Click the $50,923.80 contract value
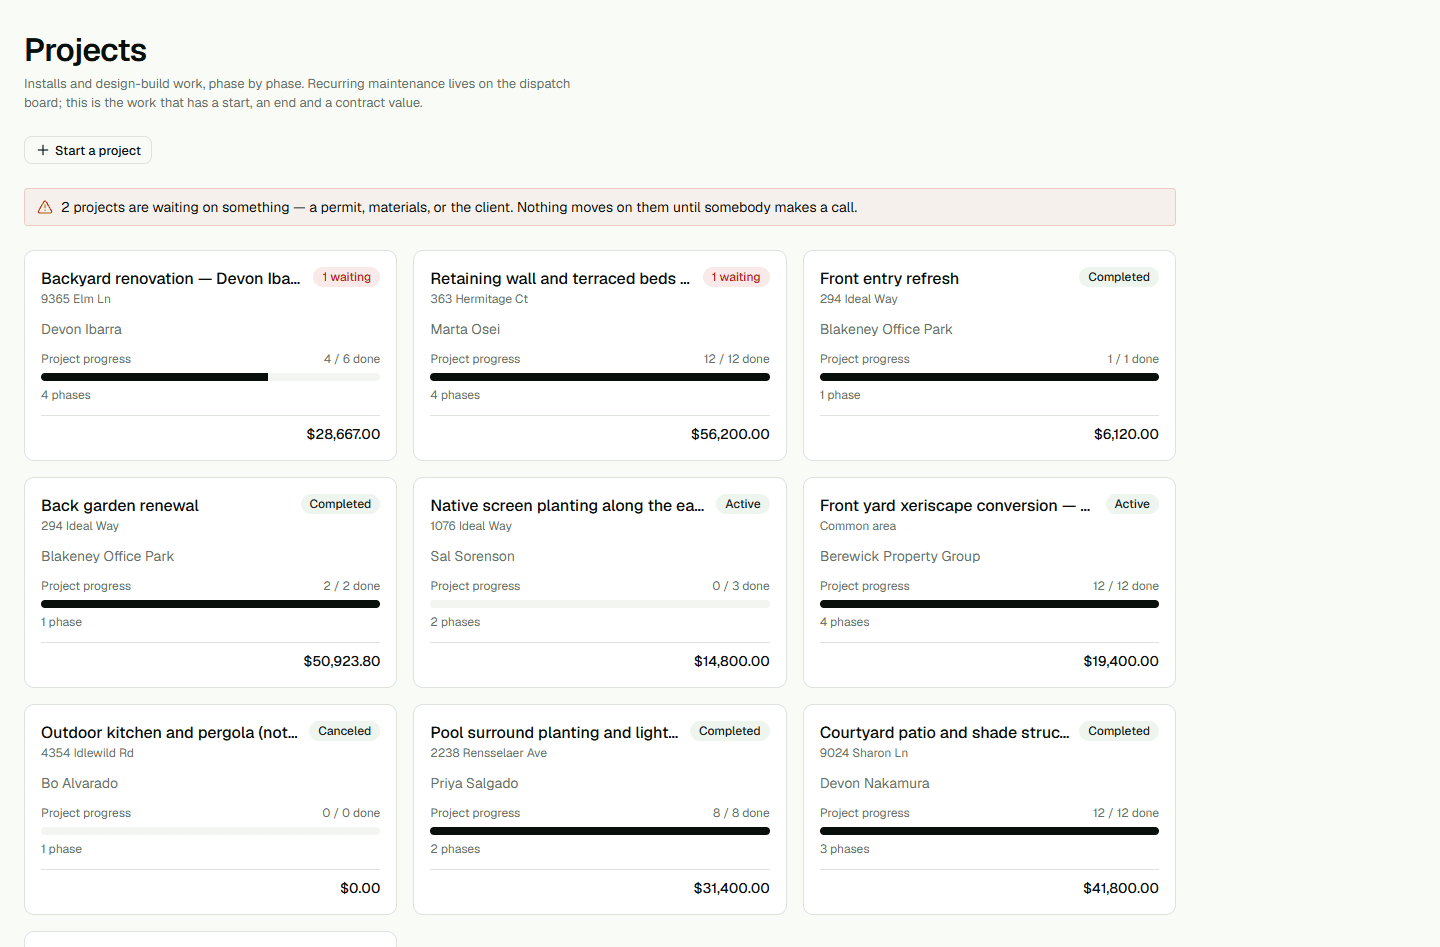Image resolution: width=1440 pixels, height=947 pixels. tap(342, 661)
